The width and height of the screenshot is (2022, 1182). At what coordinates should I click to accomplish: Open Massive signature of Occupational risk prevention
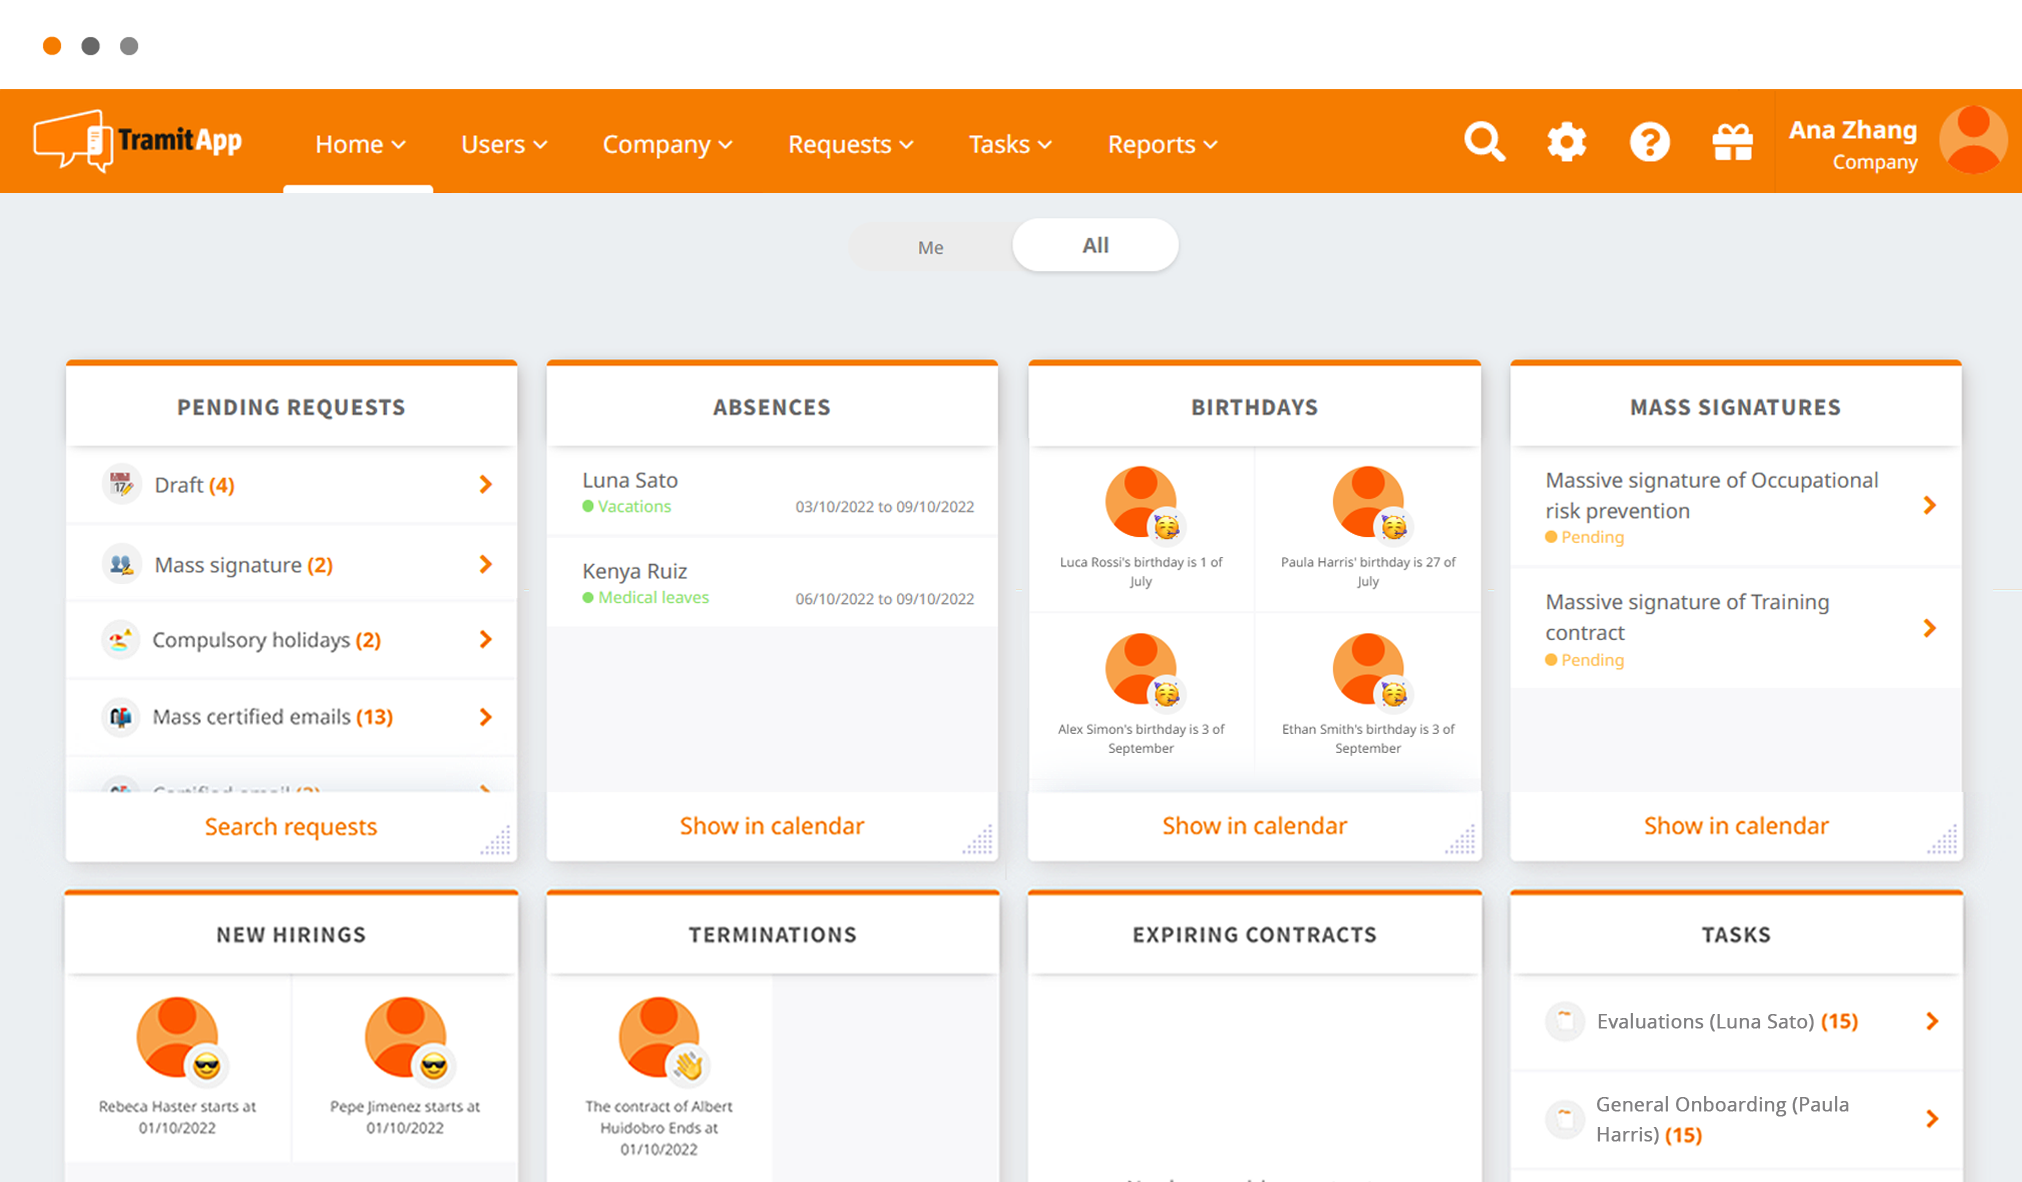tap(1736, 507)
